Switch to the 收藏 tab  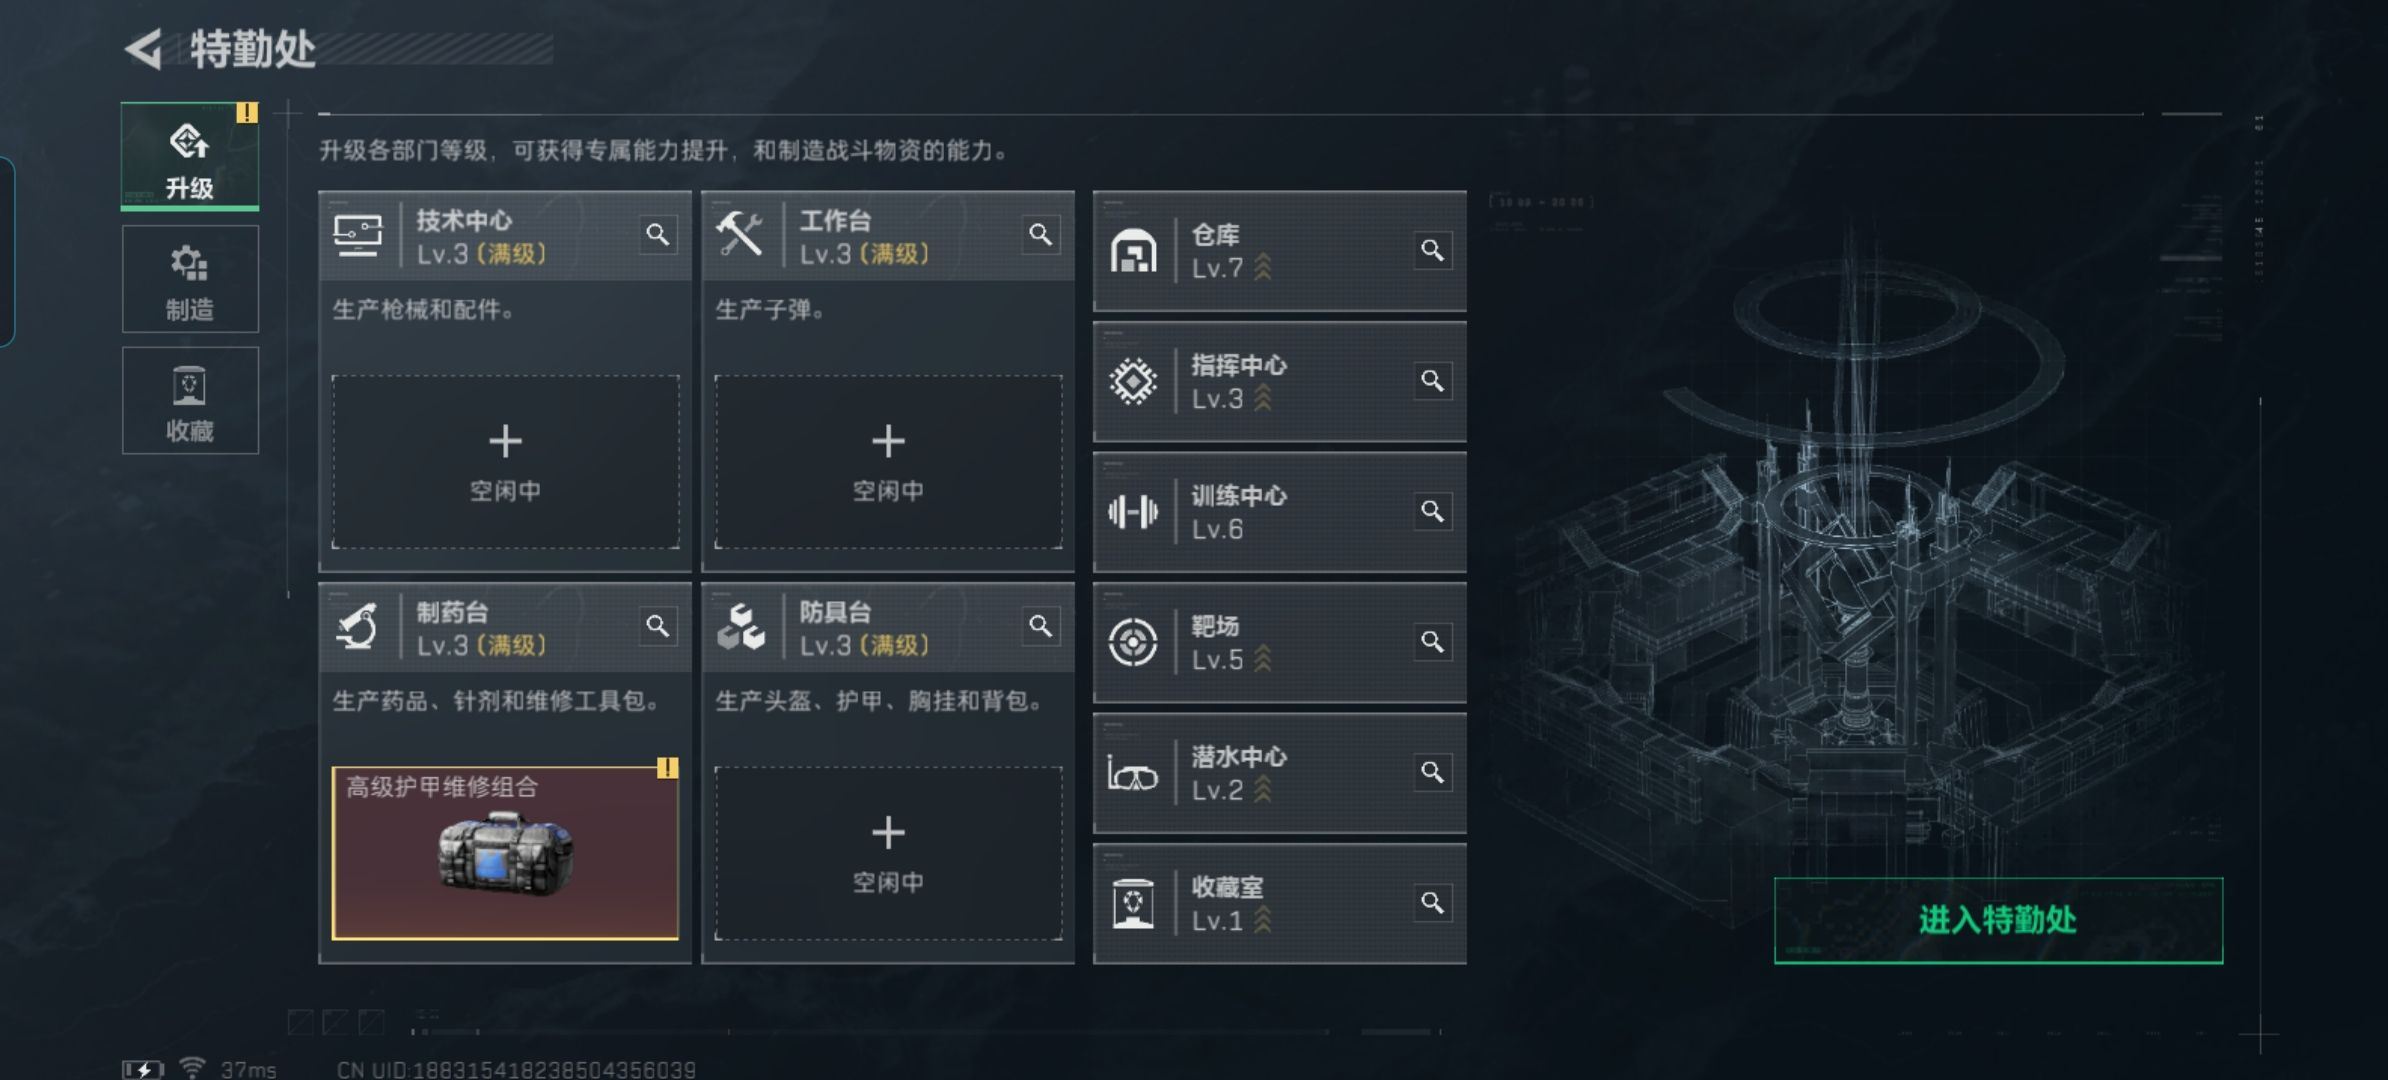190,400
